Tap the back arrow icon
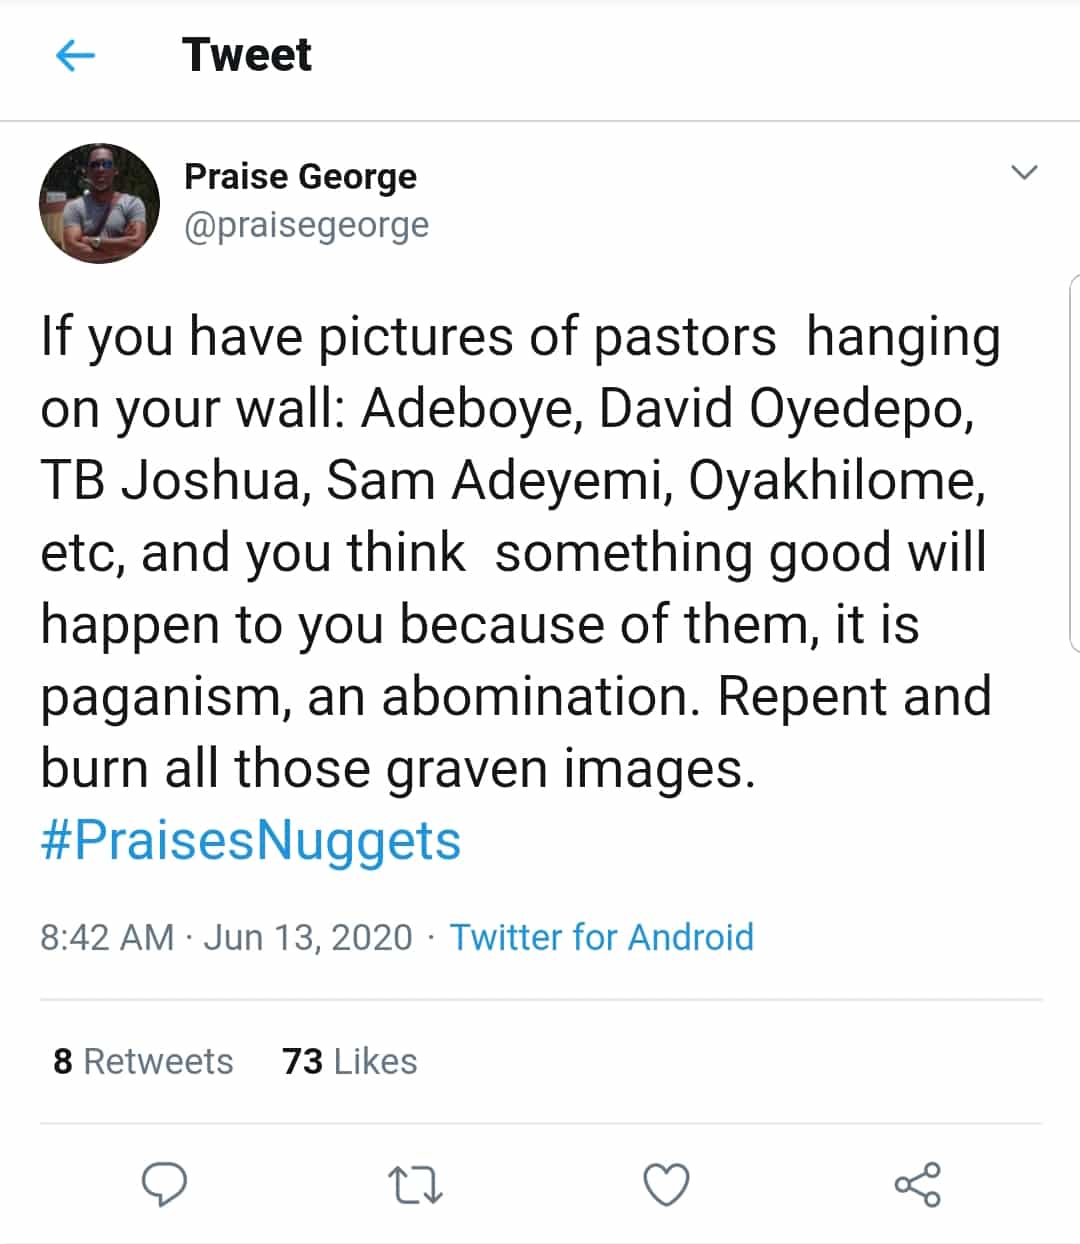This screenshot has width=1080, height=1244. (x=75, y=56)
